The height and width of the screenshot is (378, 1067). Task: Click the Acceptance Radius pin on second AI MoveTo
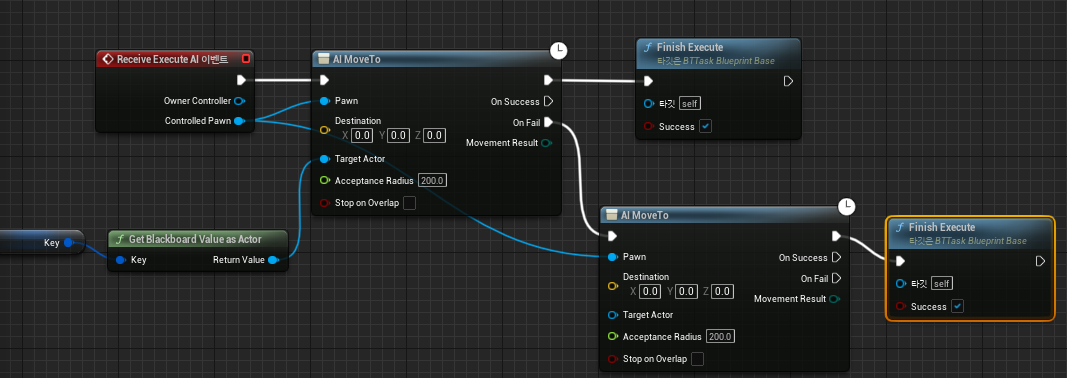[x=612, y=336]
